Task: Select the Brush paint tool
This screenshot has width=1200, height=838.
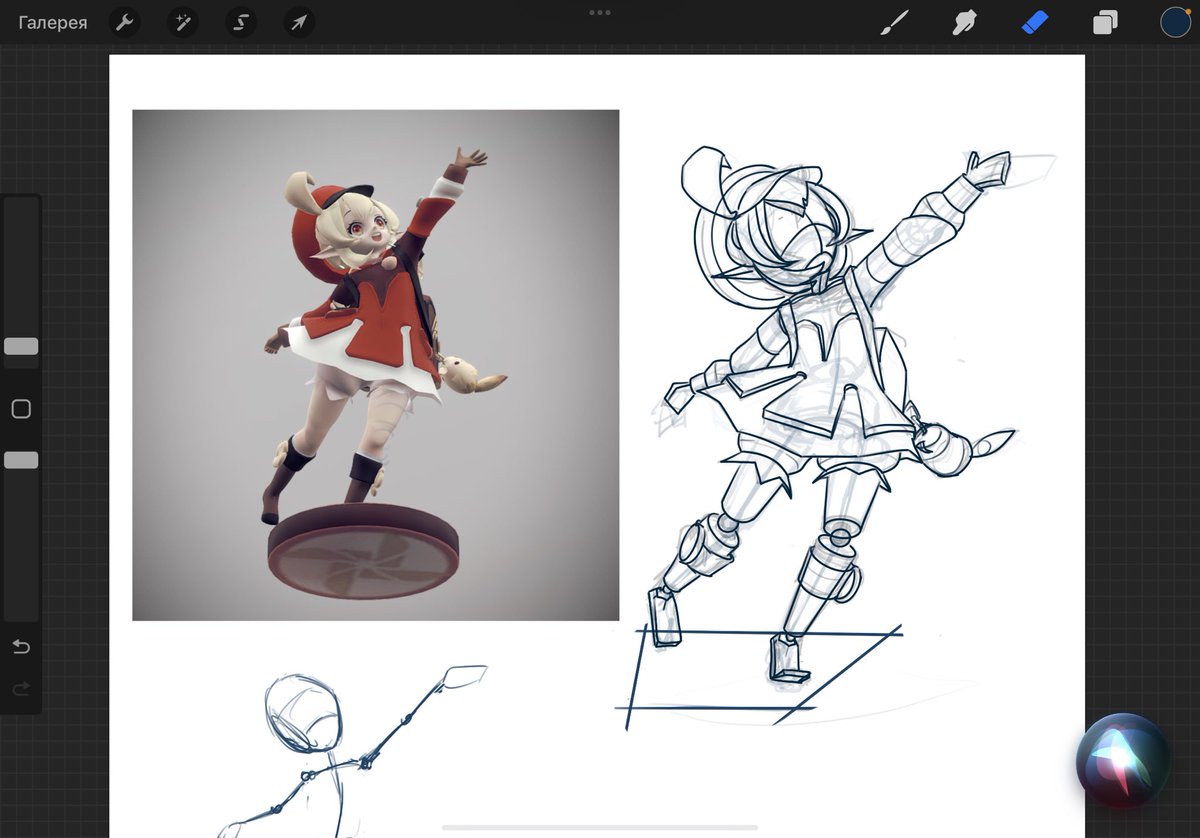Action: pos(893,22)
